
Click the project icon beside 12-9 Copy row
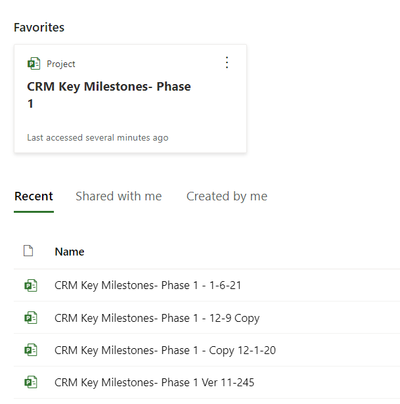click(x=31, y=318)
